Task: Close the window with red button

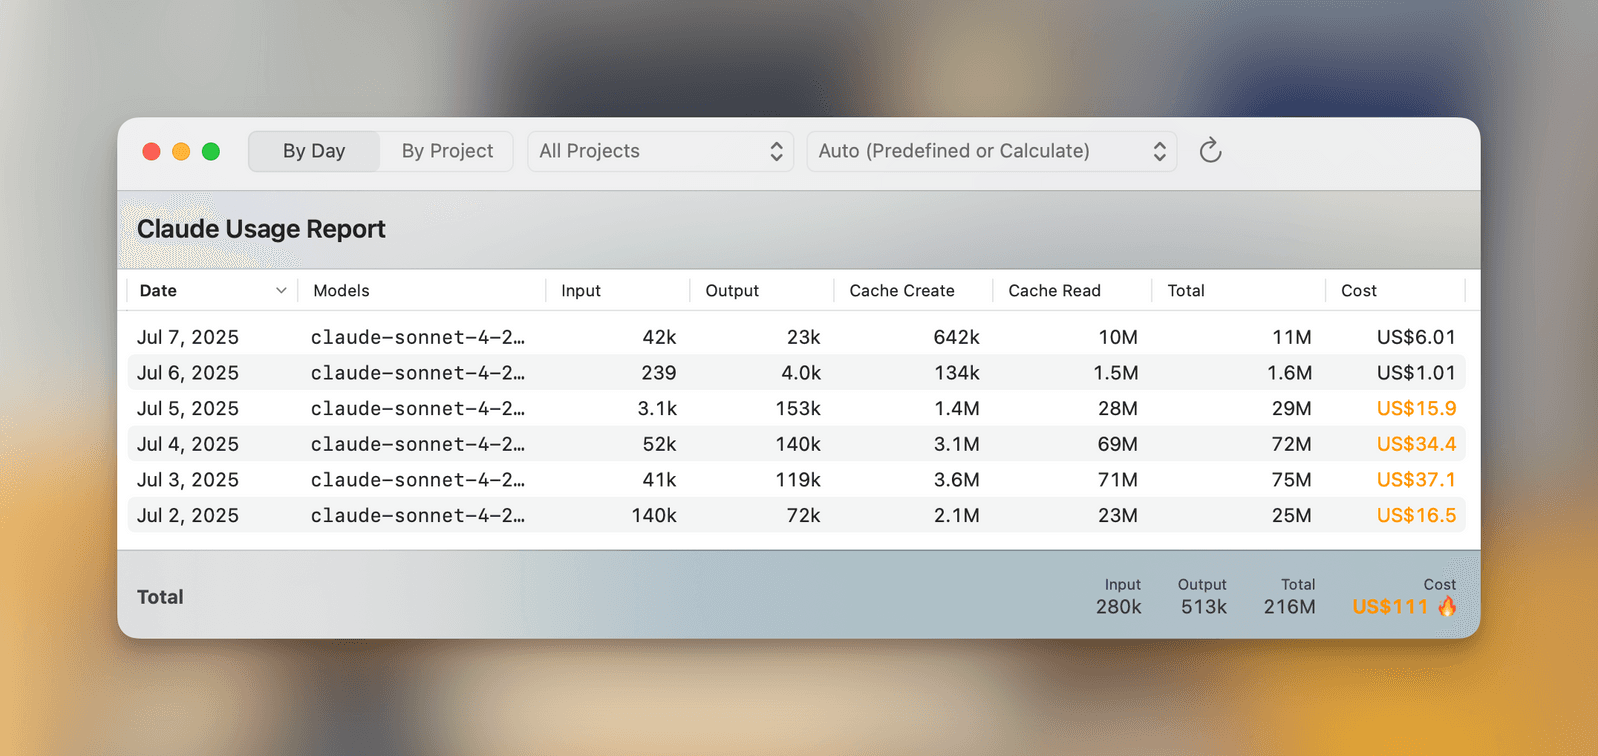Action: click(x=151, y=151)
